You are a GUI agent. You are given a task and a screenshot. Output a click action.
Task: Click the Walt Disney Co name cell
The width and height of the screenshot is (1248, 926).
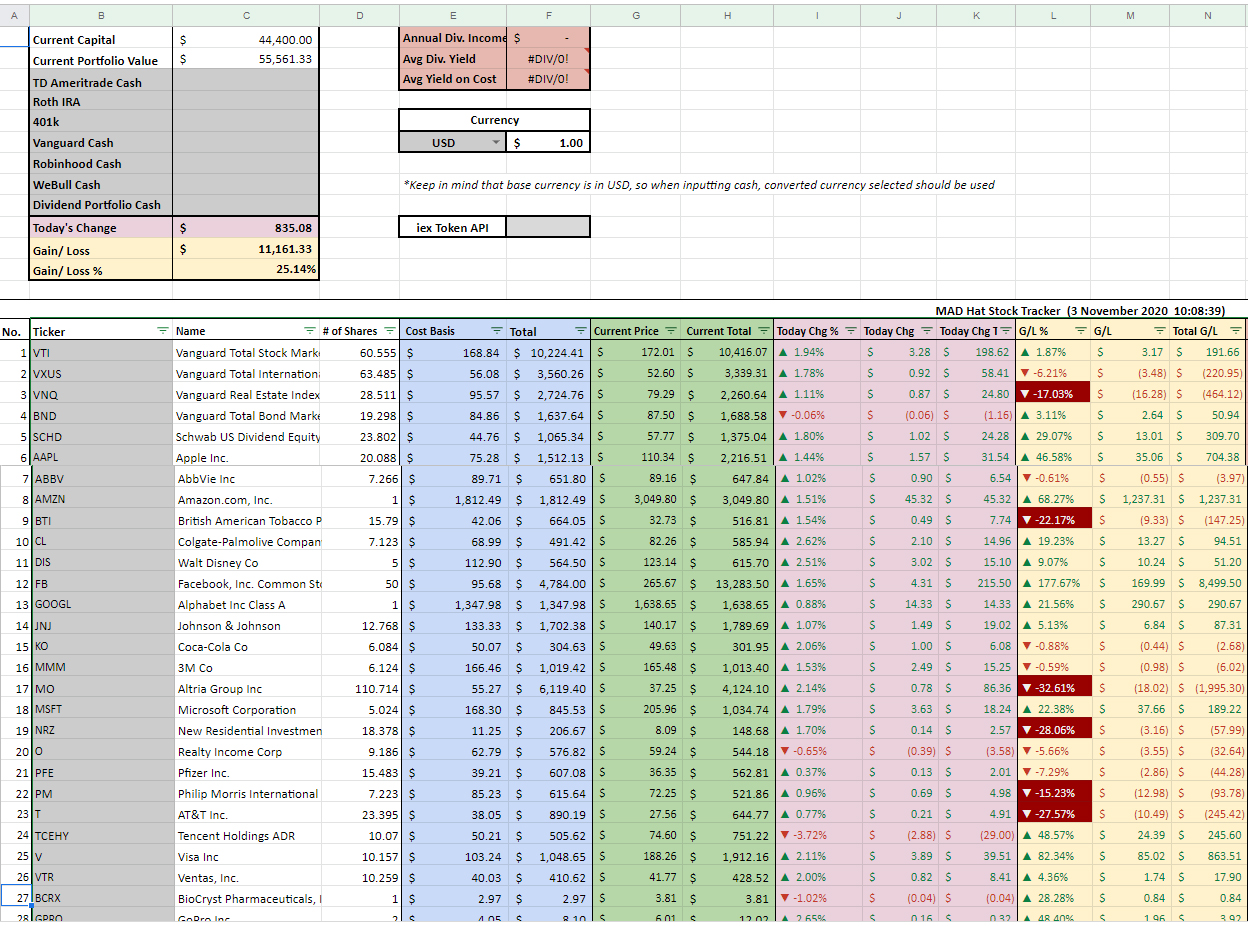point(246,562)
